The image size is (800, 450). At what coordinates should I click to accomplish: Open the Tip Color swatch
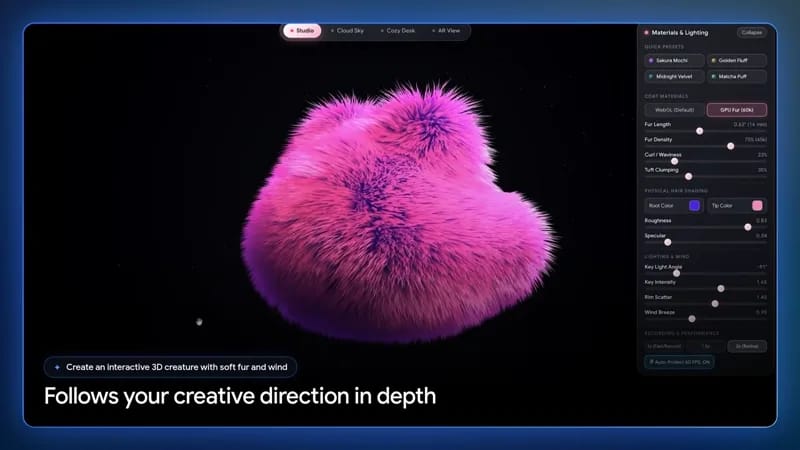[x=757, y=206]
